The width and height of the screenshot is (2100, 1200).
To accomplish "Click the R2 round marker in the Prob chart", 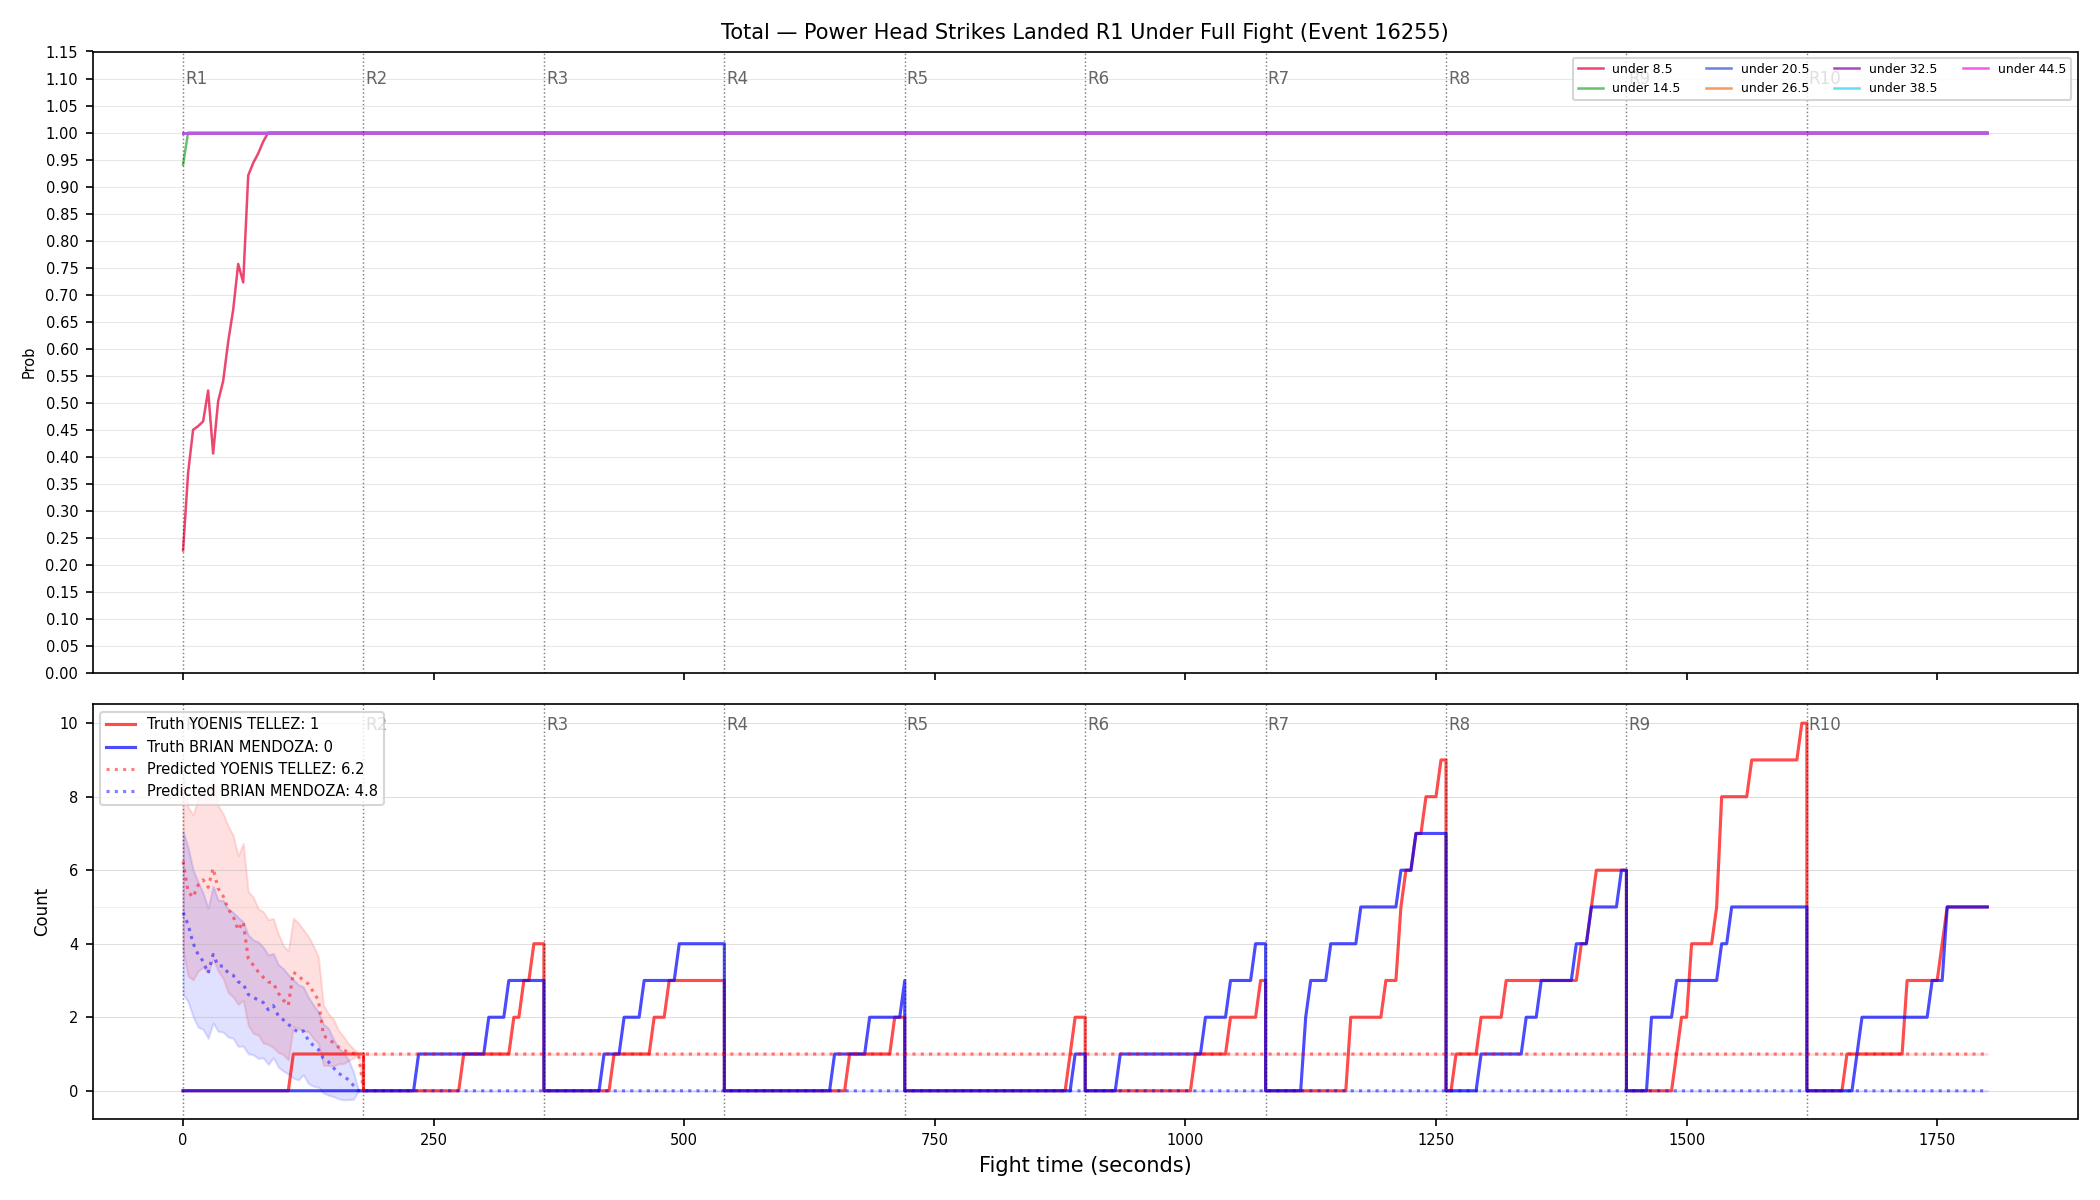I will 376,78.
